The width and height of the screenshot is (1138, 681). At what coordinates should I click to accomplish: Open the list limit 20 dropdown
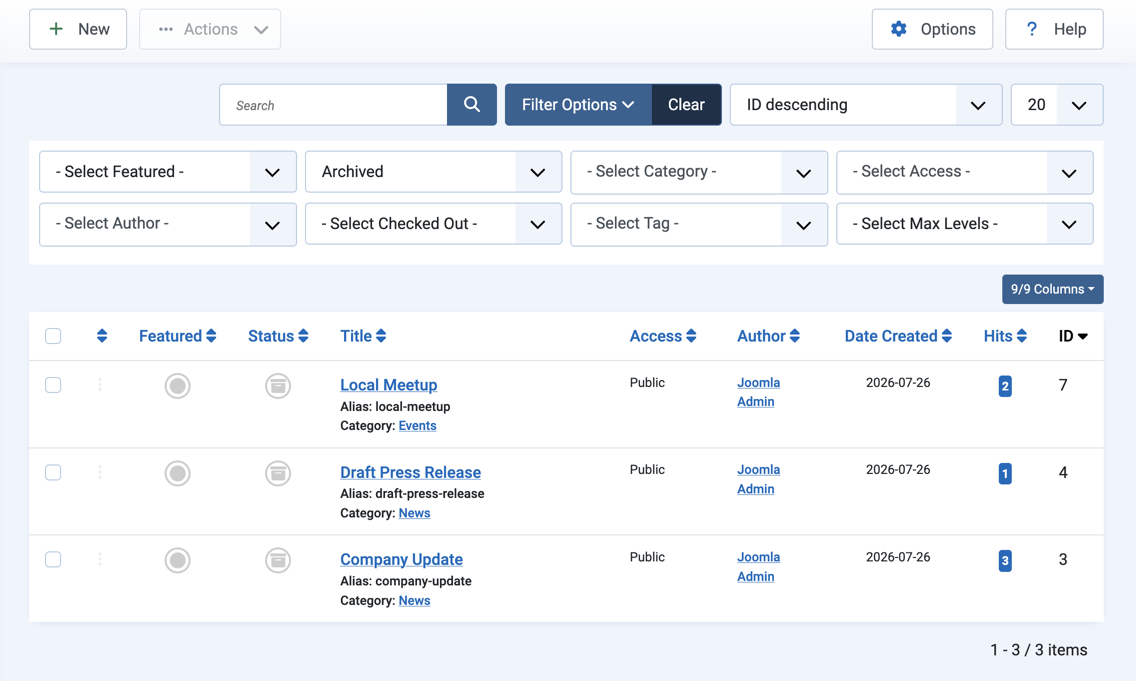[1057, 105]
